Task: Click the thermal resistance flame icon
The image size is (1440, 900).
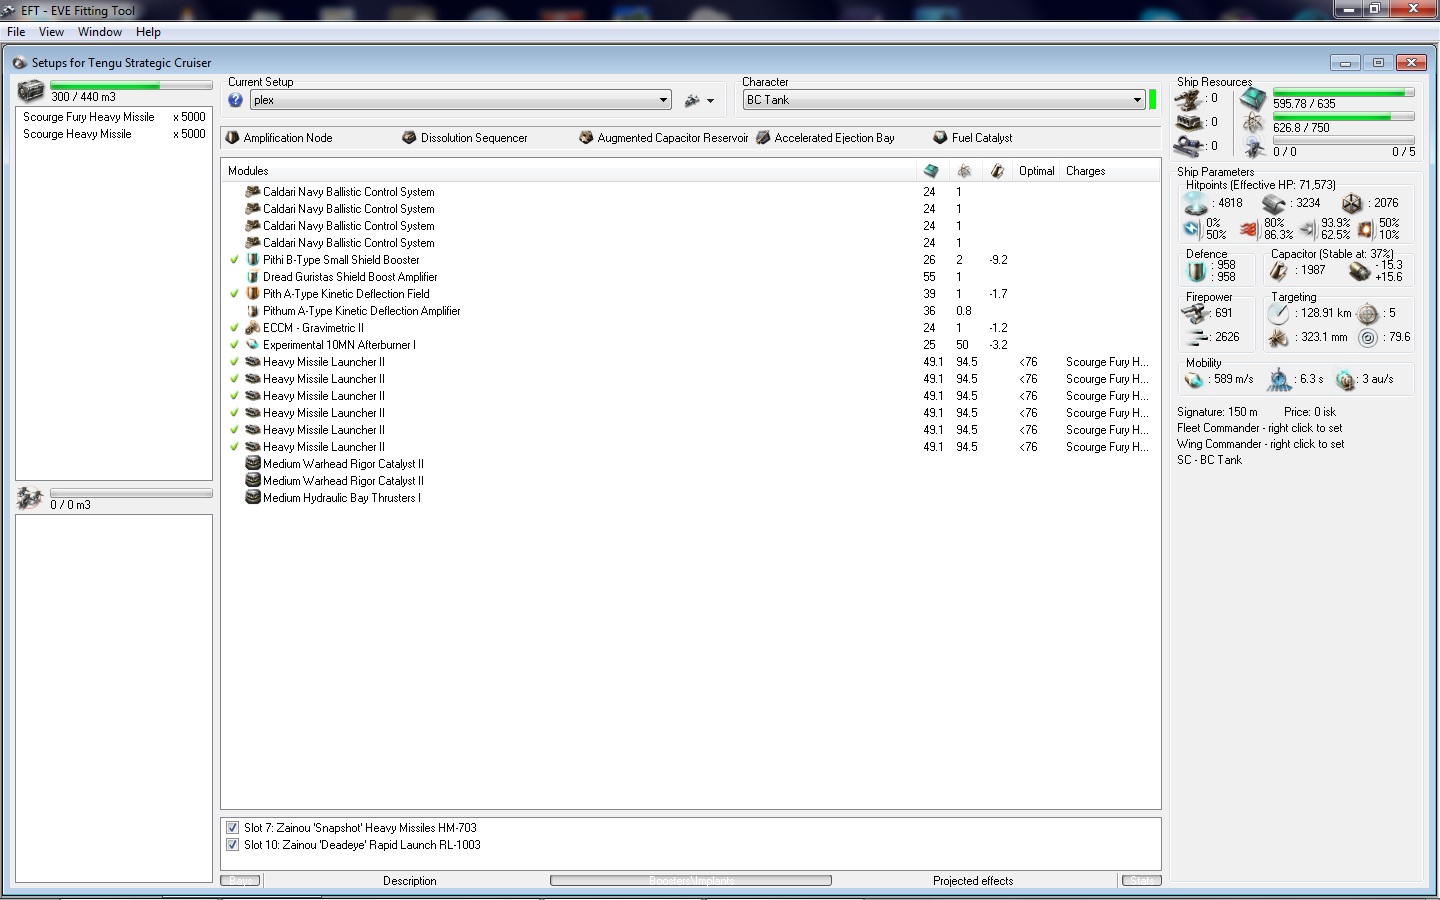Action: click(1249, 229)
